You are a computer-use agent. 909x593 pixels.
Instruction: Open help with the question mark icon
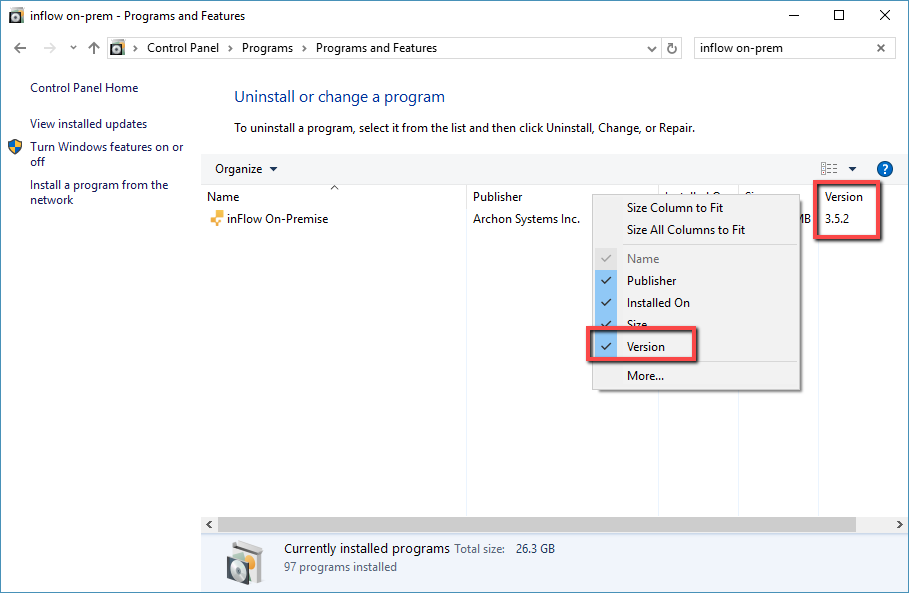coord(885,169)
